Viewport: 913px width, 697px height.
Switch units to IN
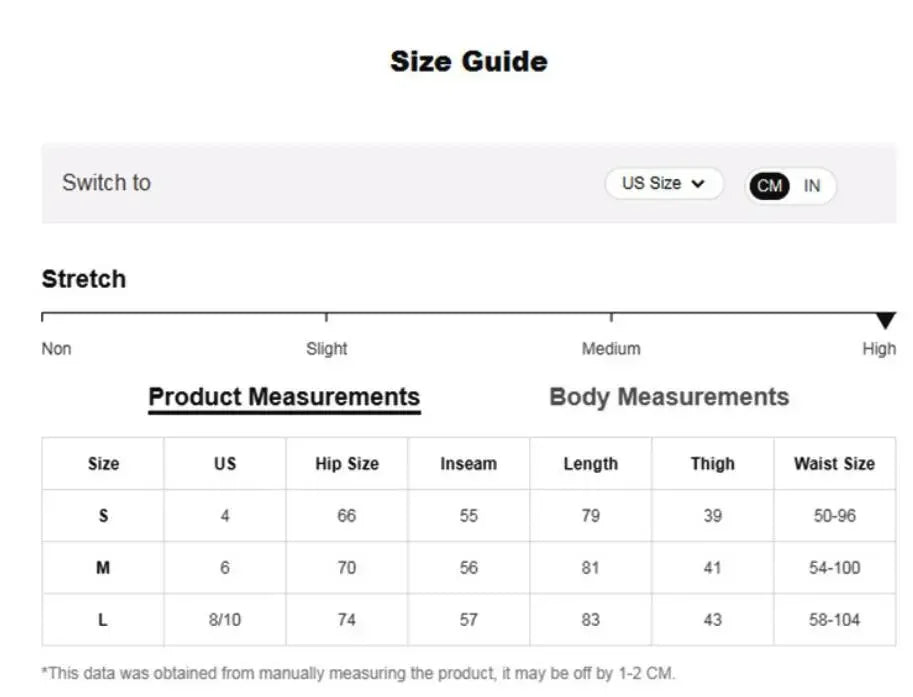pyautogui.click(x=812, y=186)
